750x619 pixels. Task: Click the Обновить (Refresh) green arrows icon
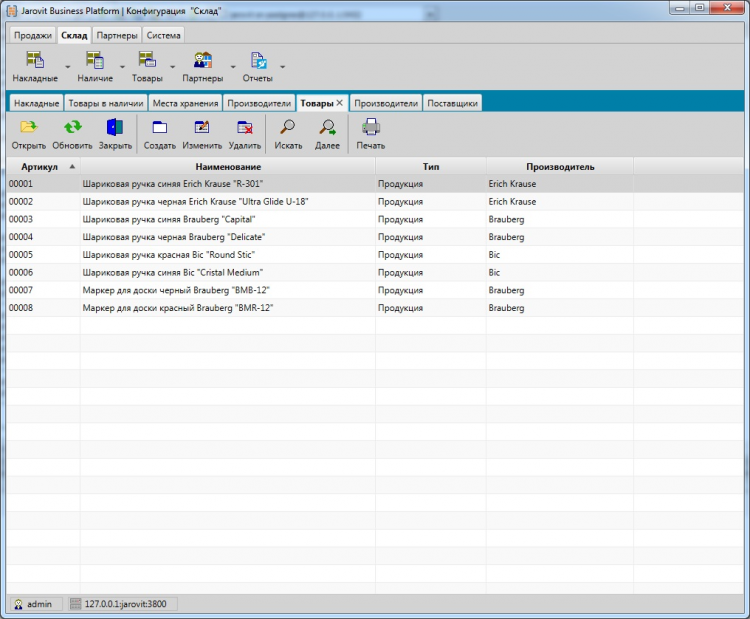(x=72, y=127)
